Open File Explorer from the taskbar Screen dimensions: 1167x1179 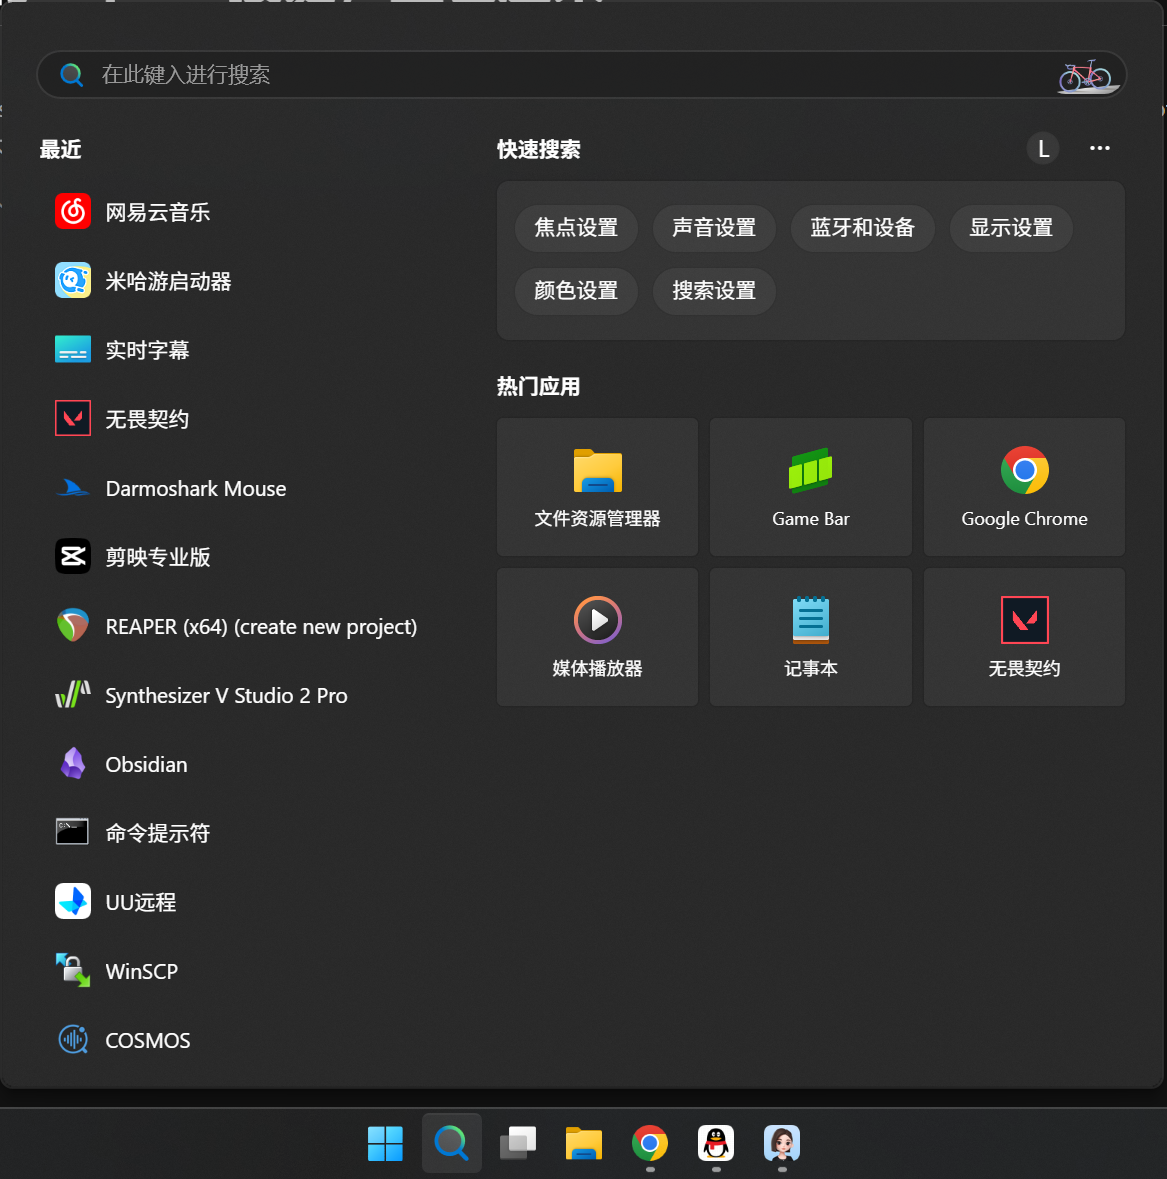(584, 1144)
